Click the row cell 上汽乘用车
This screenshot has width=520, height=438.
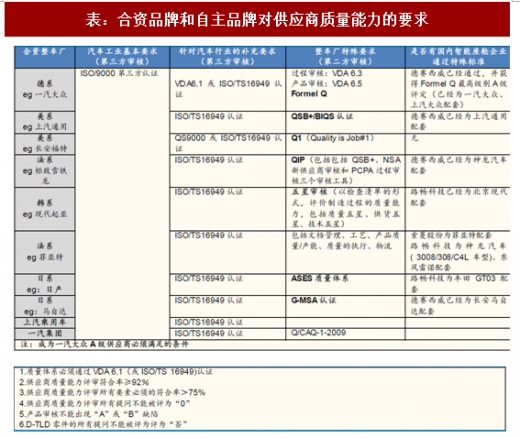(45, 322)
